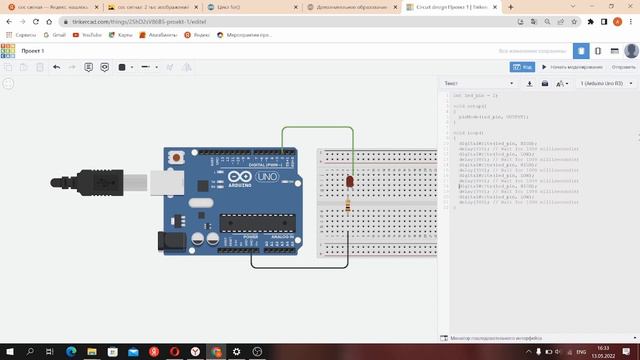Open the Yandex bookmark
The height and width of the screenshot is (360, 640).
197,35
